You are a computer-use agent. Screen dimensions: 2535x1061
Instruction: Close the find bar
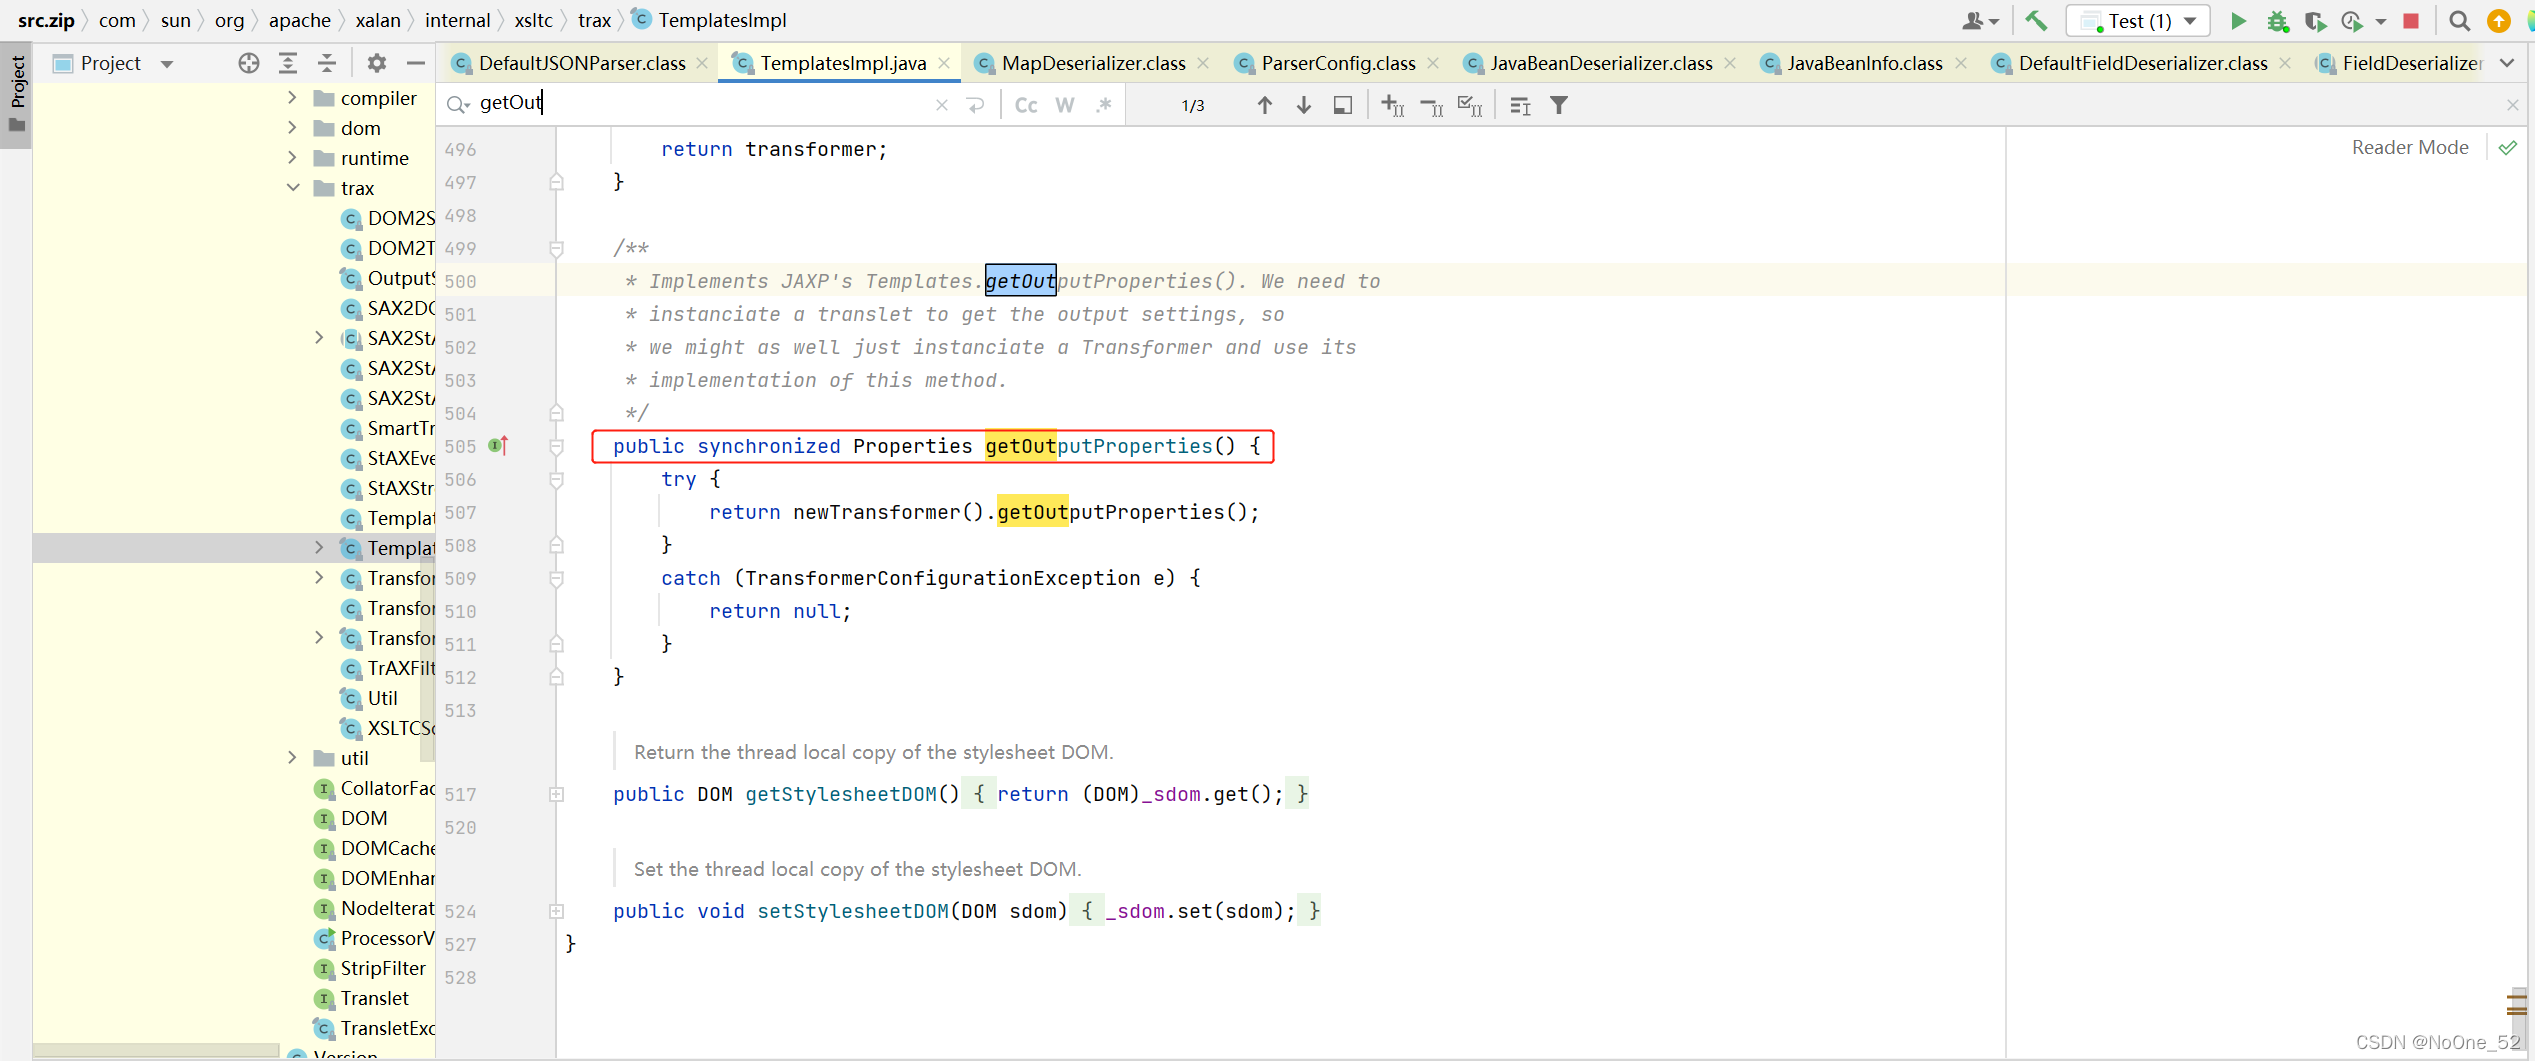[2512, 105]
